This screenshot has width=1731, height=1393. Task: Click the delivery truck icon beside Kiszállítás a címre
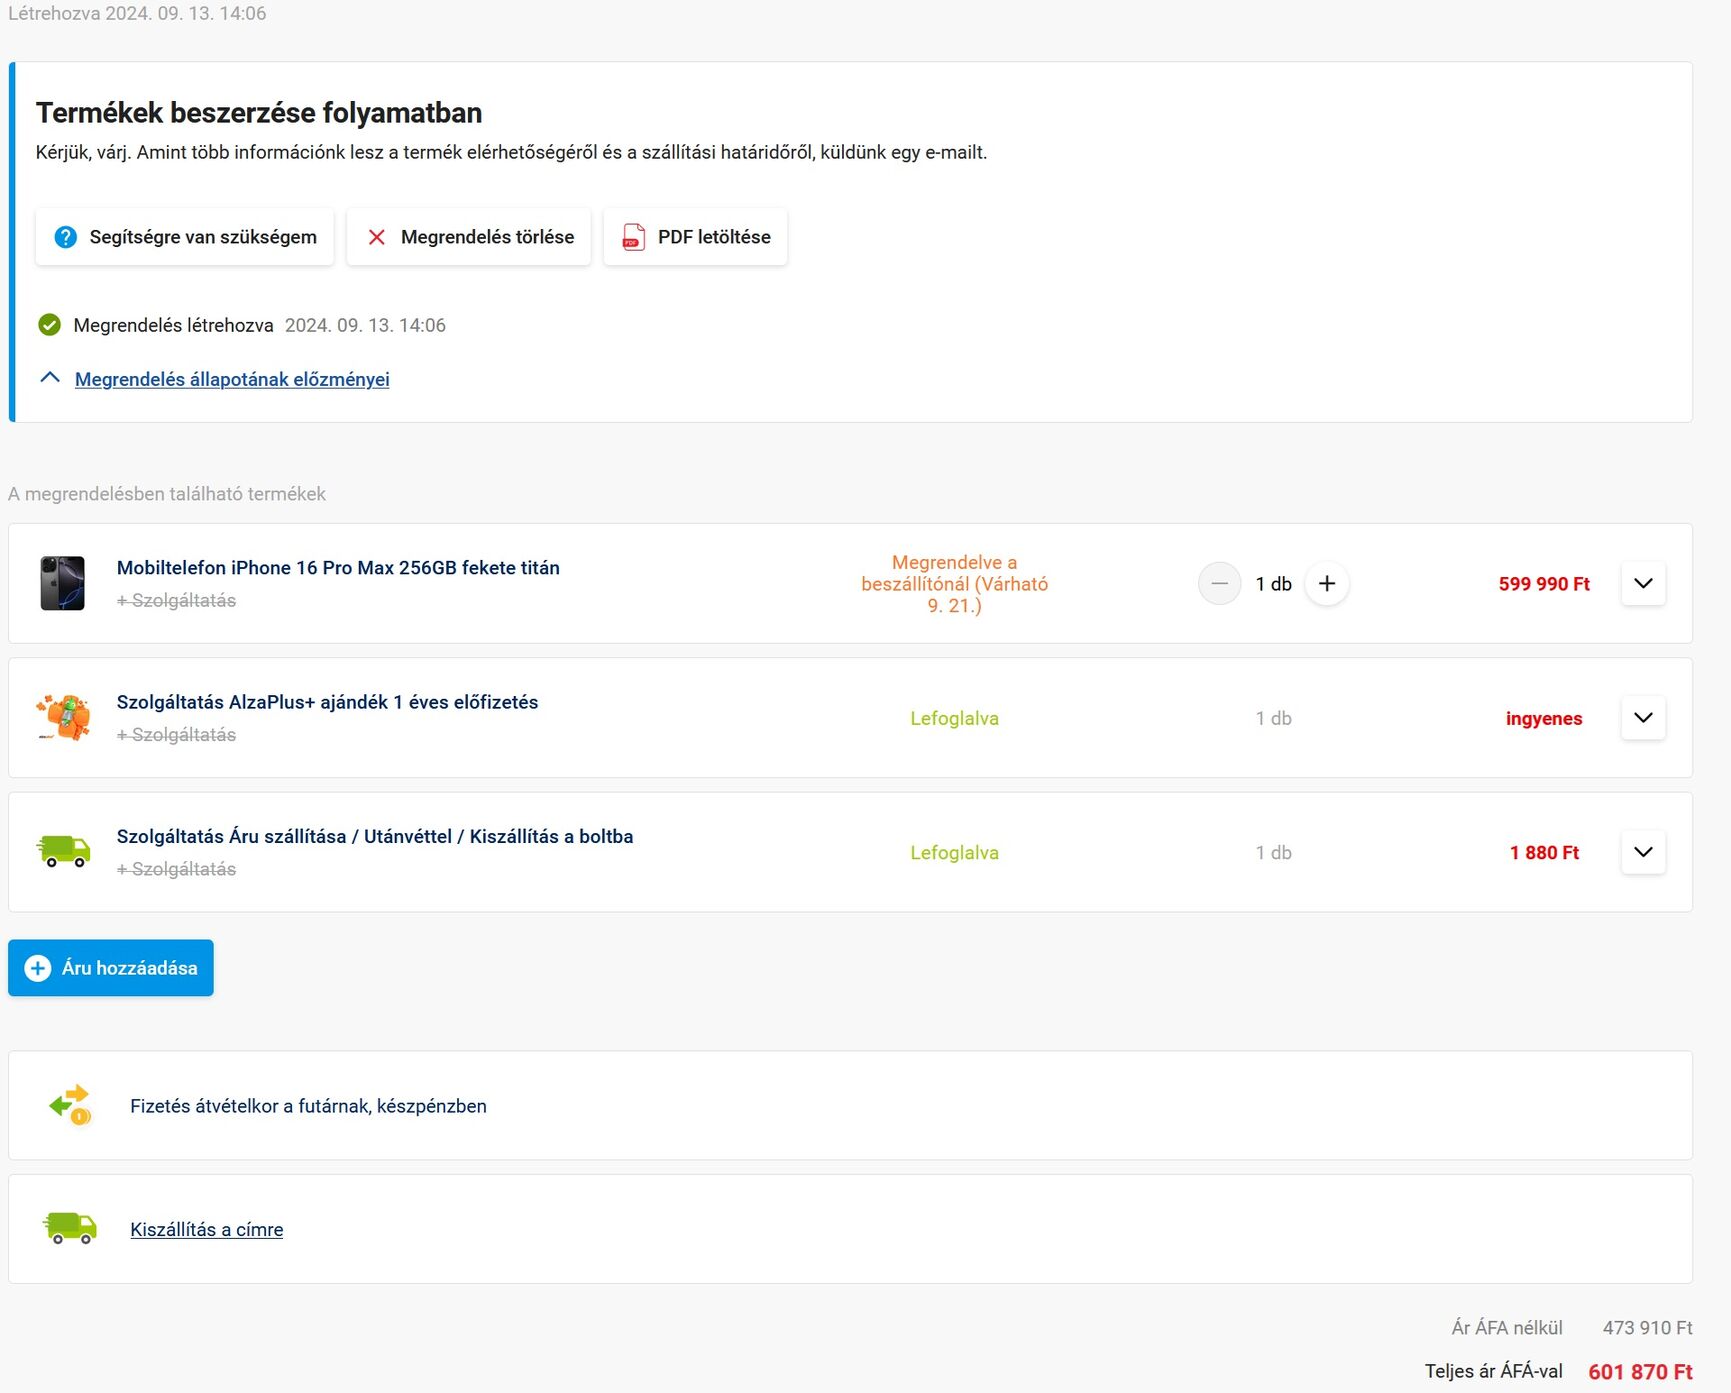point(70,1229)
